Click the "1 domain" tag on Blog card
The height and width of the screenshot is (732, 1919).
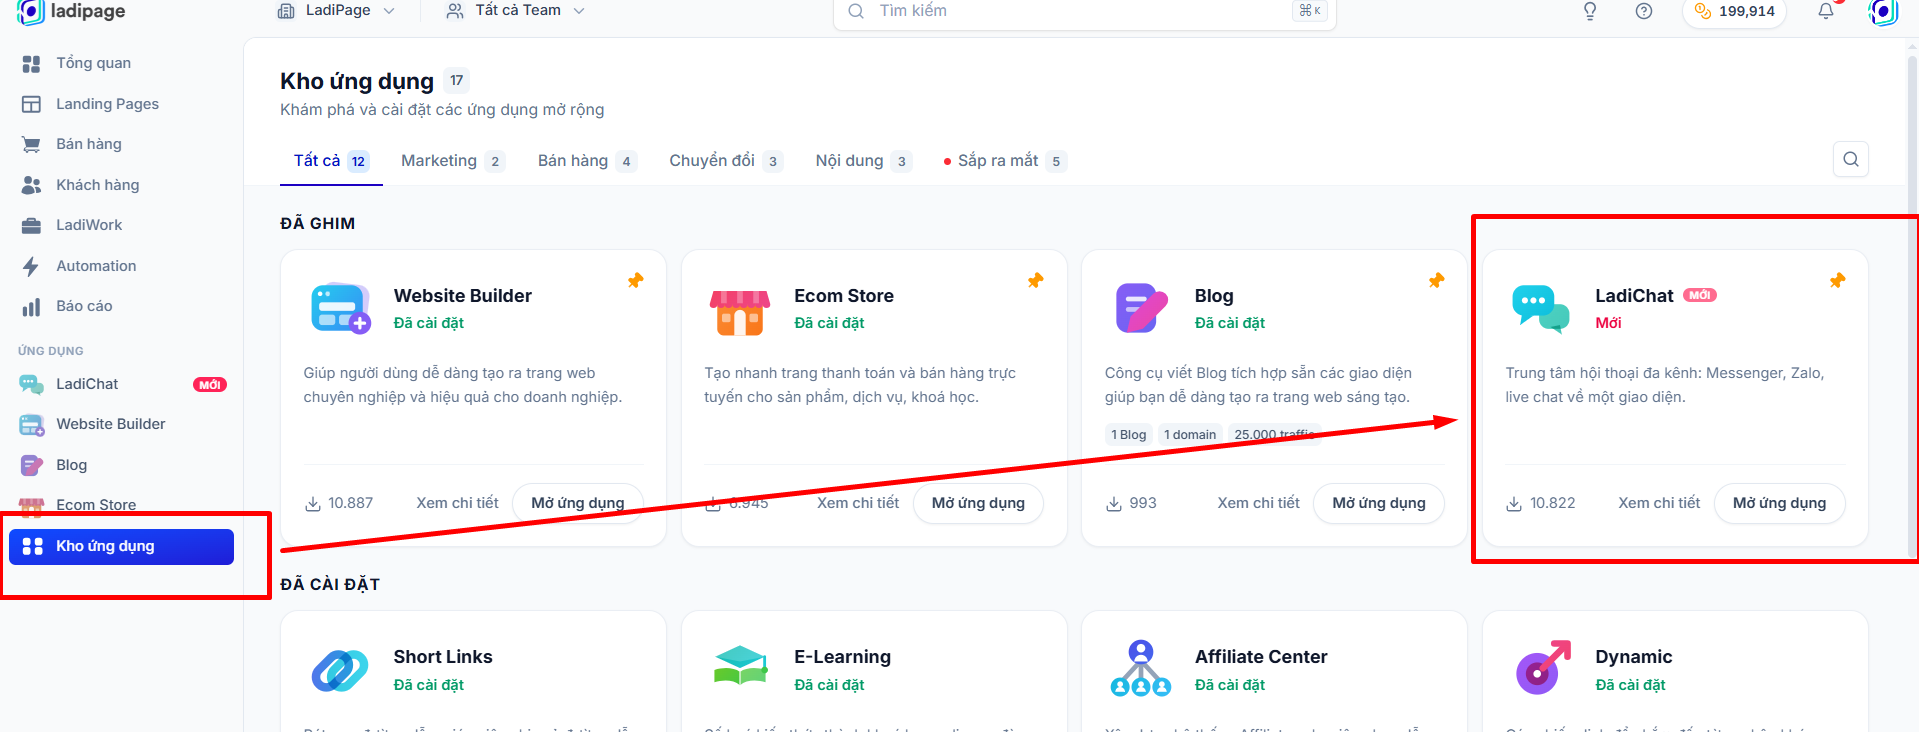1190,434
